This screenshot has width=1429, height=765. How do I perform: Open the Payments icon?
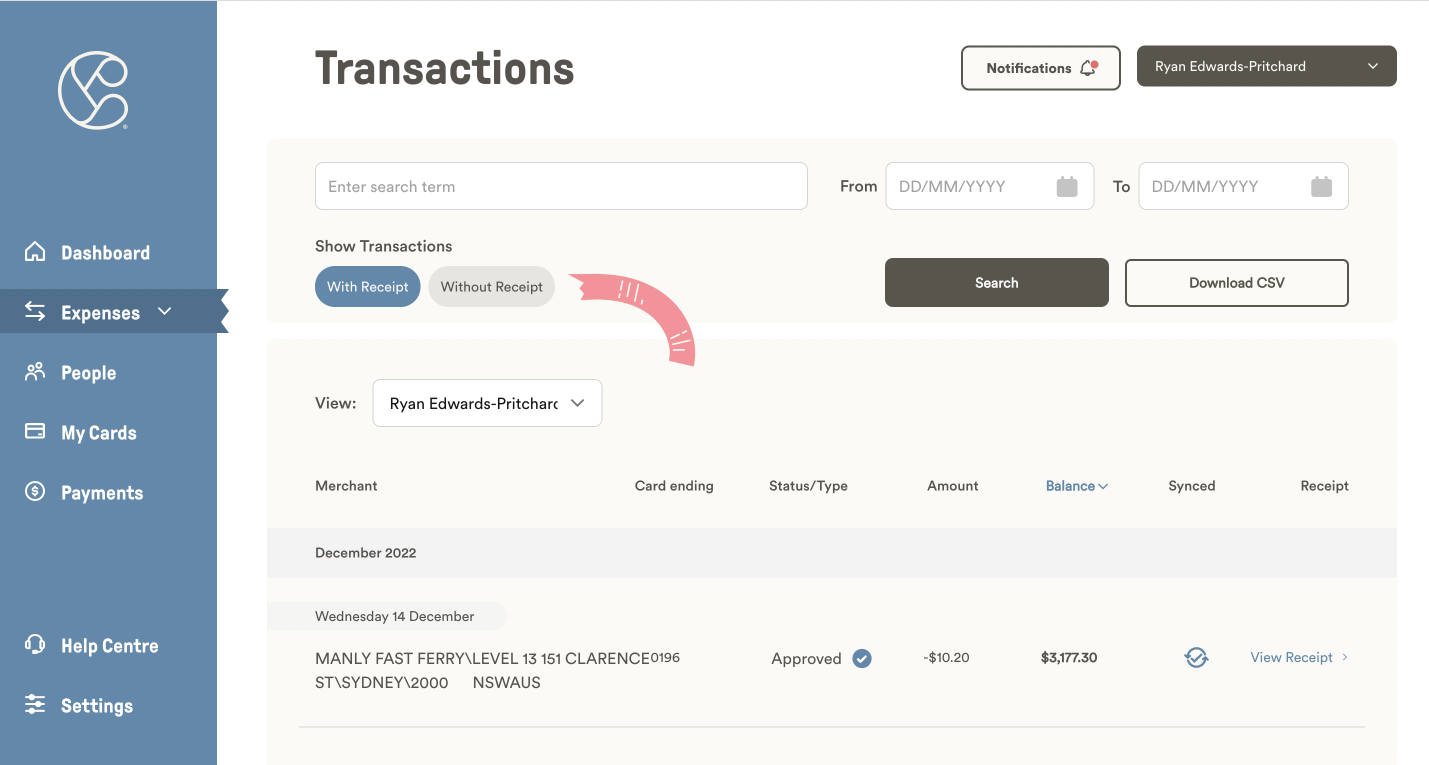(x=35, y=492)
